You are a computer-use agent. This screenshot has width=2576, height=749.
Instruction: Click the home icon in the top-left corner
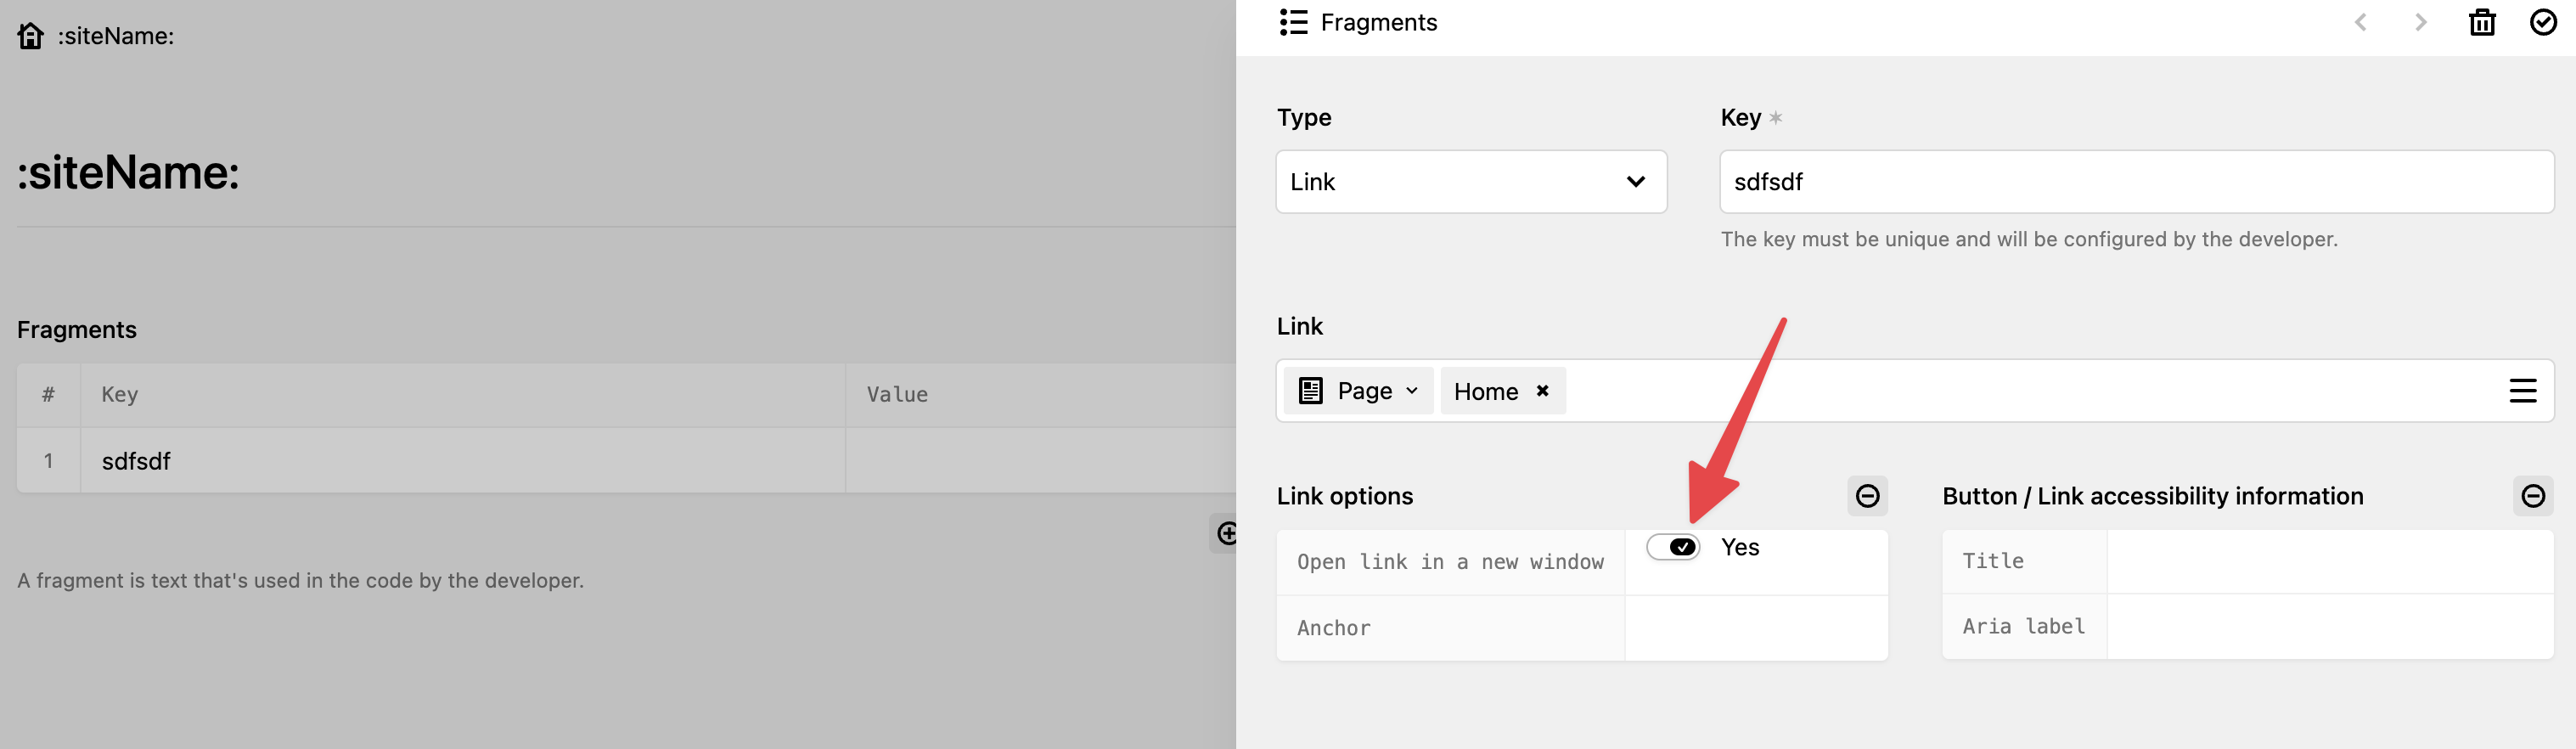coord(30,36)
